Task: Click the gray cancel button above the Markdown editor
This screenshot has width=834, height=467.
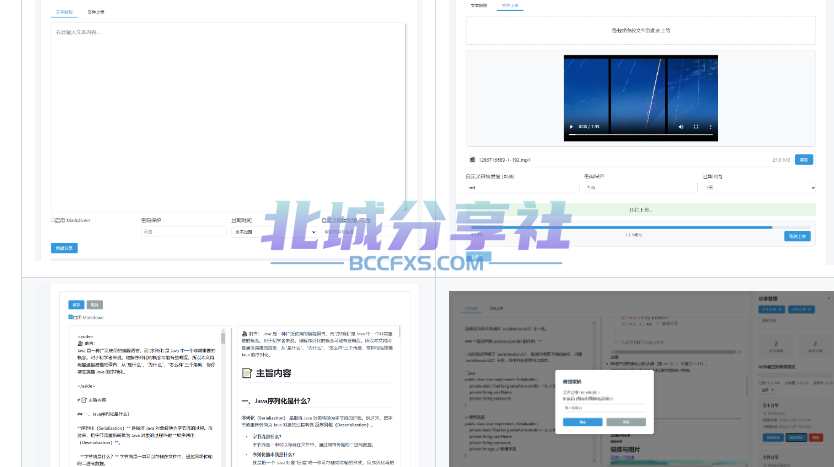Action: click(95, 305)
